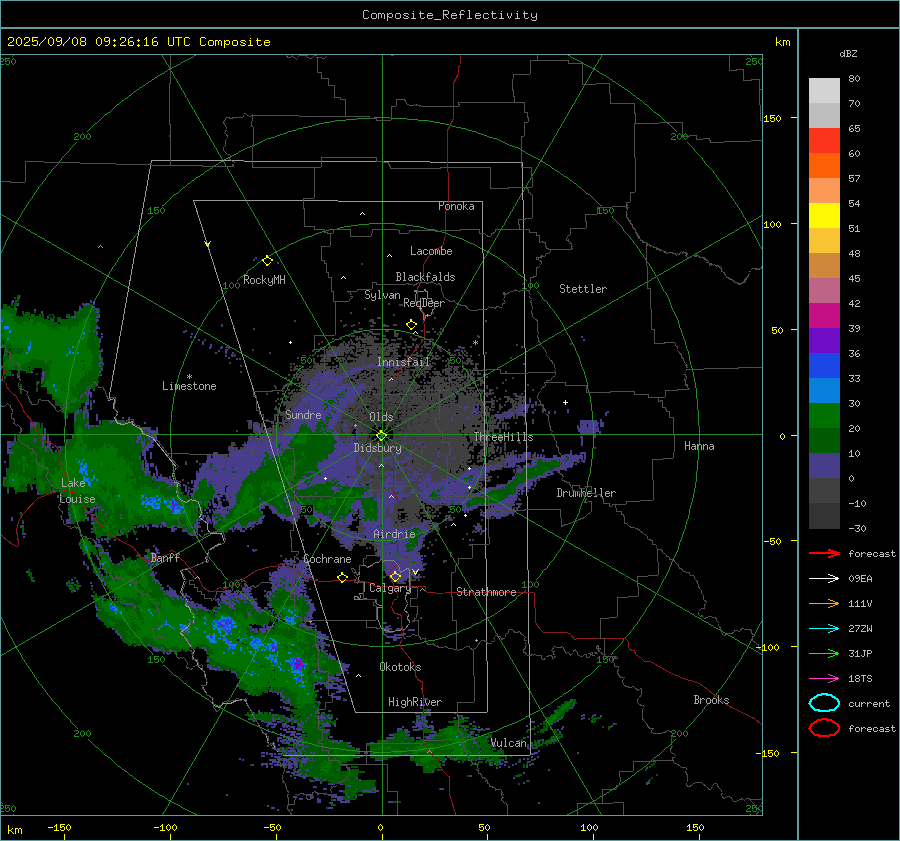The image size is (900, 841).
Task: Click the -150 tick label on right axis
Action: 769,753
